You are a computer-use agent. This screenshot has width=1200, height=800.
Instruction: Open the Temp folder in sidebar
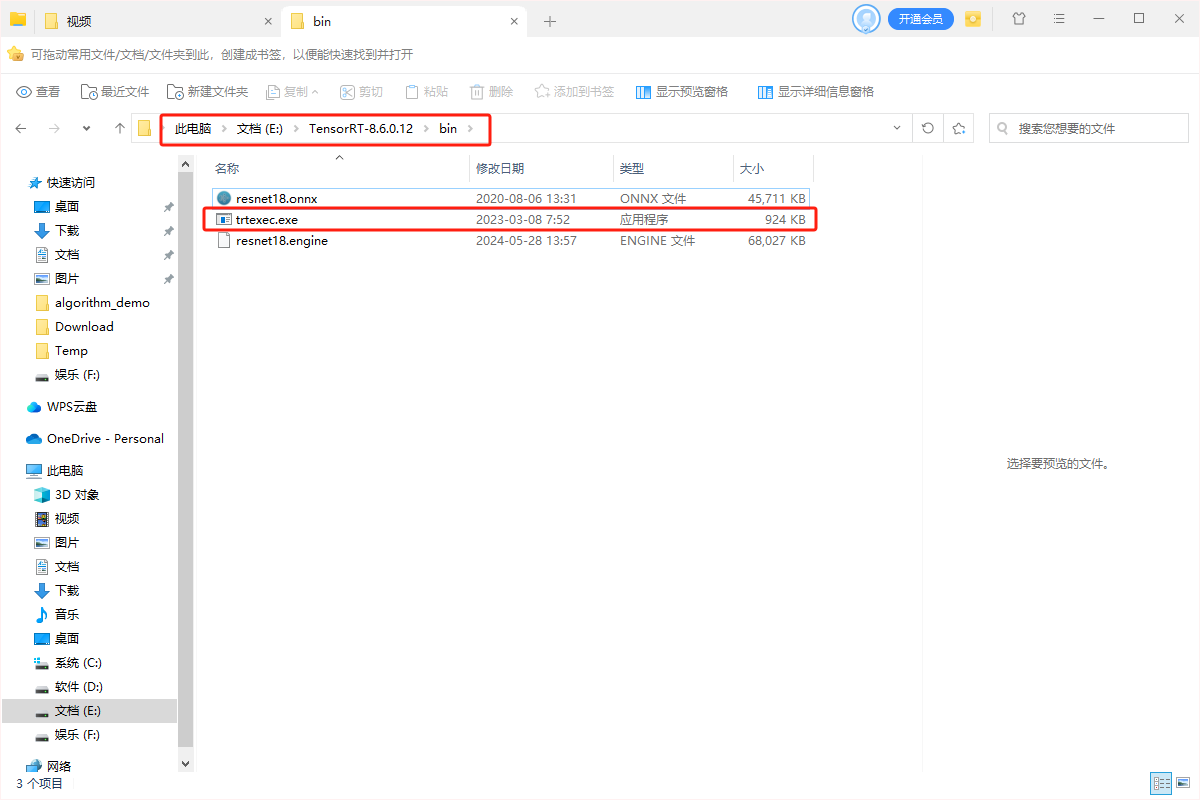[x=71, y=351]
